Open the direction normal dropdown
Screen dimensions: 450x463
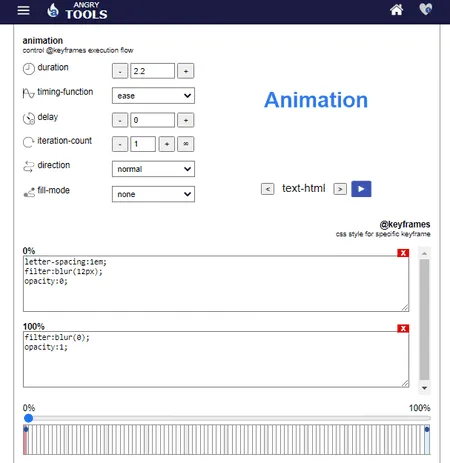(153, 169)
